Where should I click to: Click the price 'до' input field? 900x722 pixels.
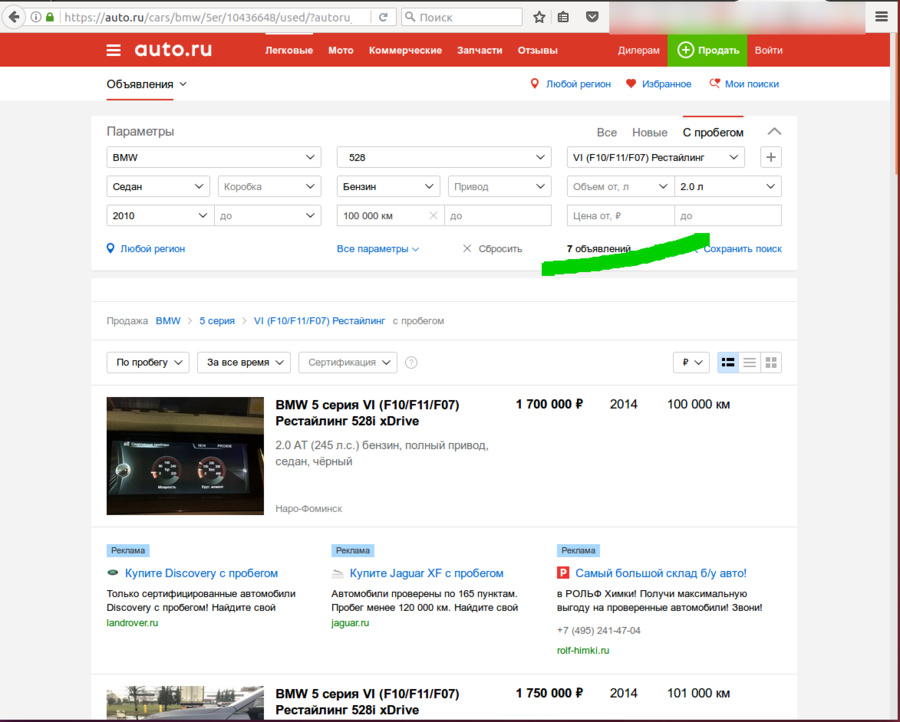point(728,216)
